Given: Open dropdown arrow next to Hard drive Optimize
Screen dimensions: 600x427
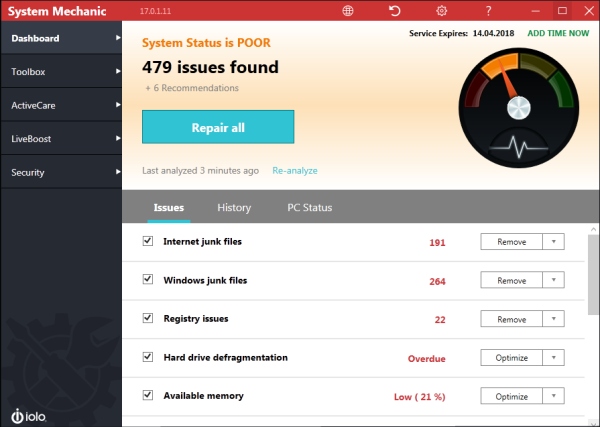Looking at the screenshot, I should [x=554, y=358].
